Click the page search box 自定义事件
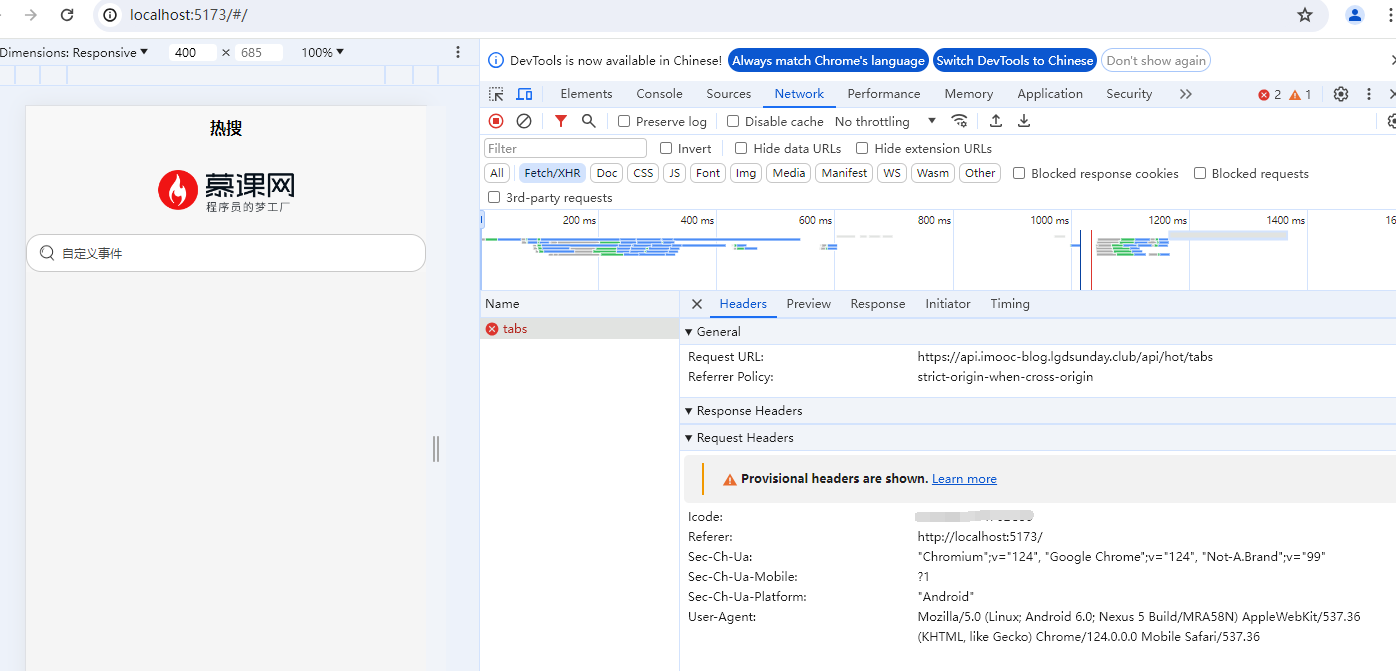Image resolution: width=1396 pixels, height=671 pixels. pos(226,253)
